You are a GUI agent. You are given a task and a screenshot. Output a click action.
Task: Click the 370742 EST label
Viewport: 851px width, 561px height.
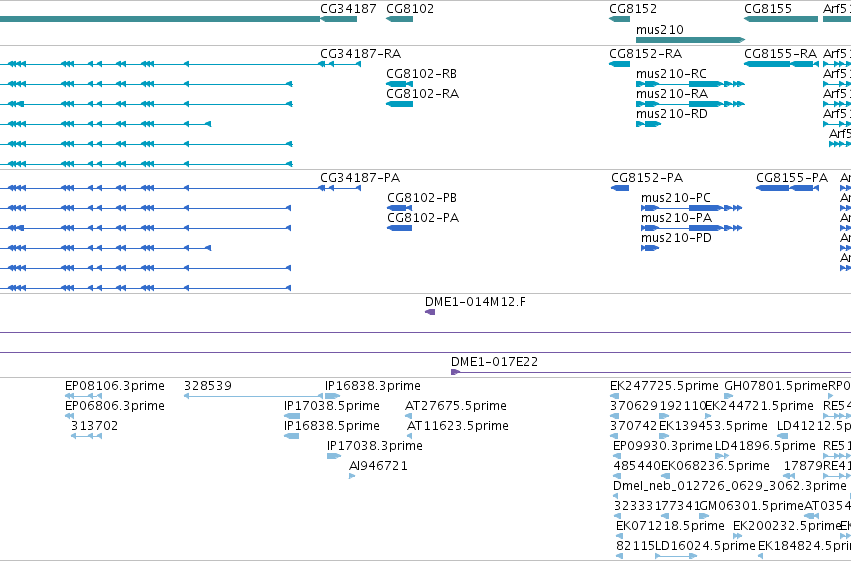coord(633,426)
